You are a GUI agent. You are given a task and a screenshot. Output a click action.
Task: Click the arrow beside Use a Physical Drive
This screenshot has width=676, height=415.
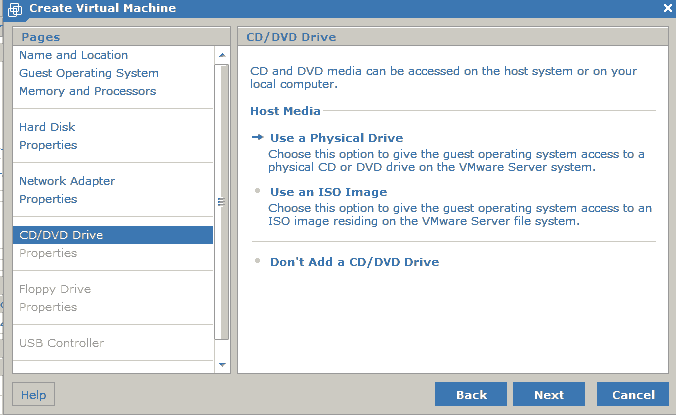click(257, 137)
